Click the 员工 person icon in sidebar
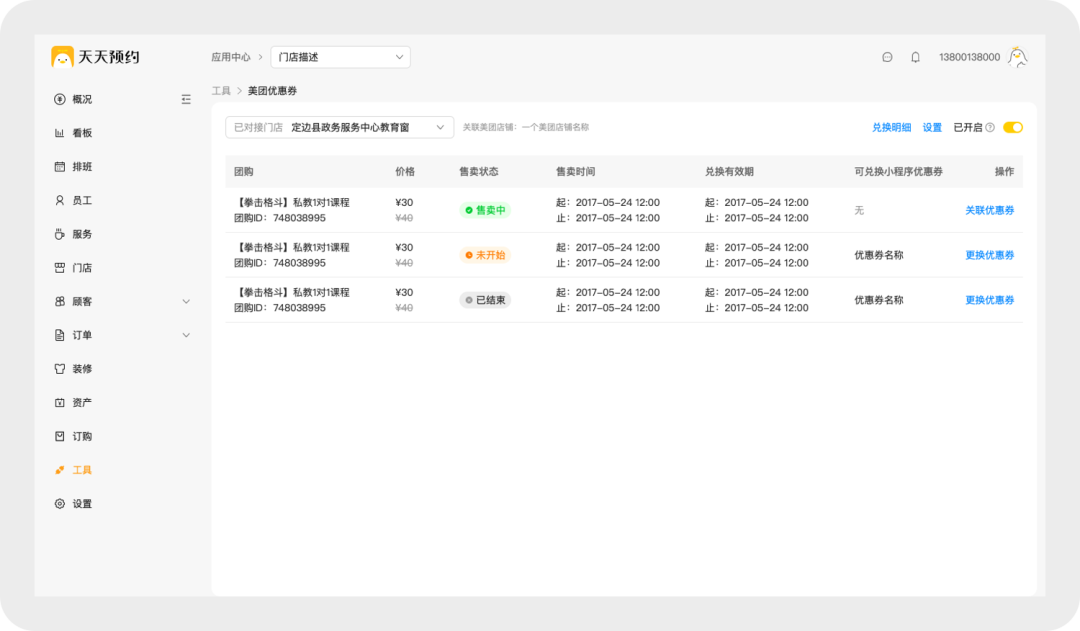Viewport: 1080px width, 631px height. point(60,200)
